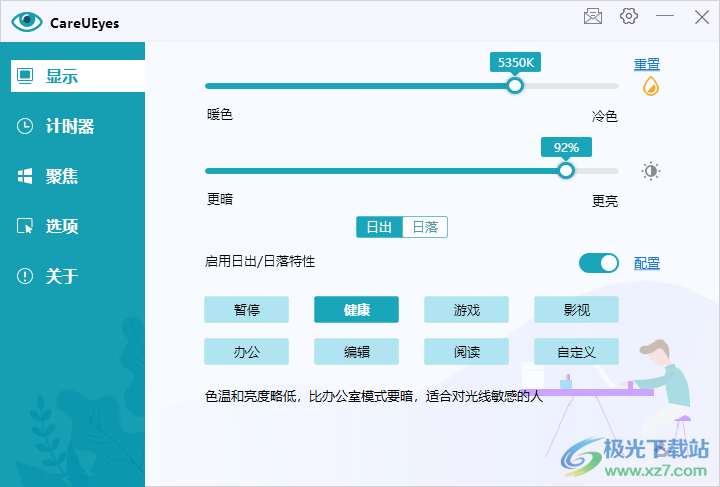720x487 pixels.
Task: Click the 暖色 warm label
Action: click(220, 114)
